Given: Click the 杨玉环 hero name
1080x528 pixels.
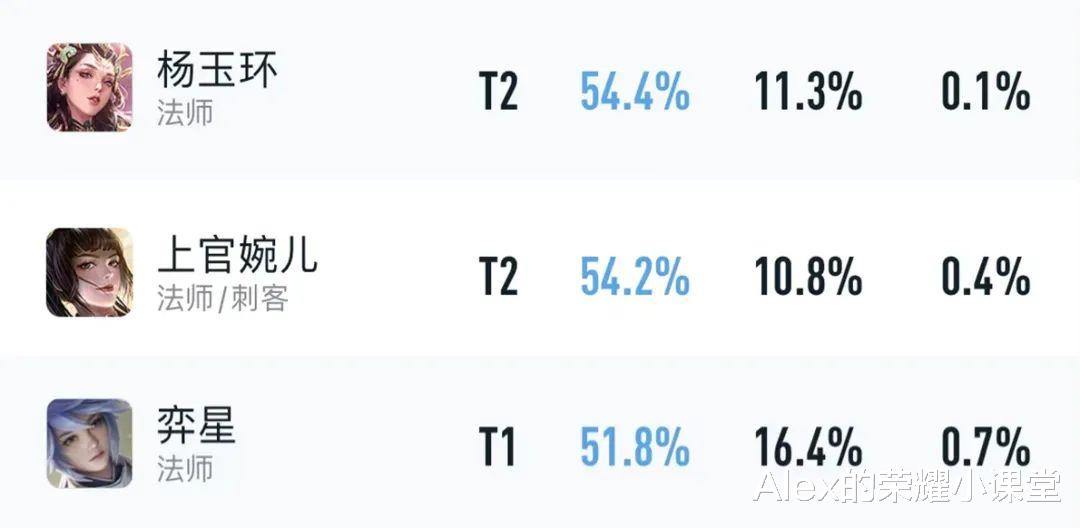Looking at the screenshot, I should click(x=217, y=71).
